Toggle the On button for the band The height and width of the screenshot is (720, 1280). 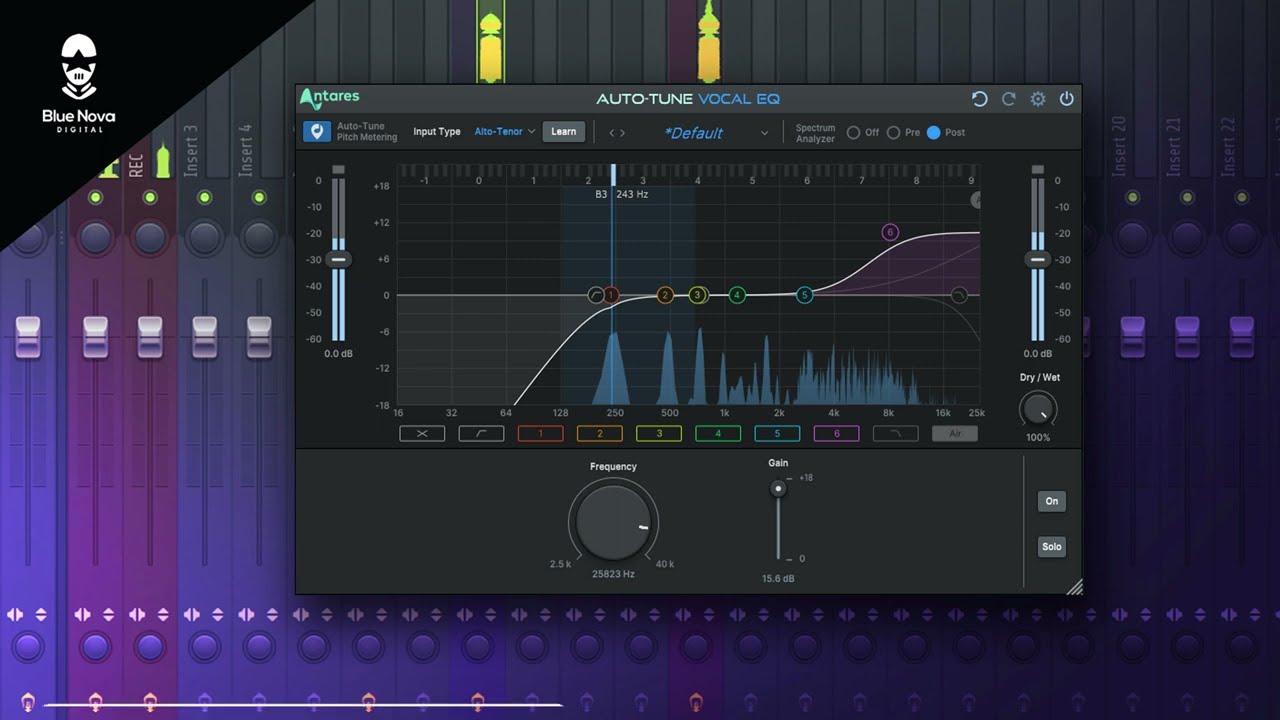[1051, 501]
